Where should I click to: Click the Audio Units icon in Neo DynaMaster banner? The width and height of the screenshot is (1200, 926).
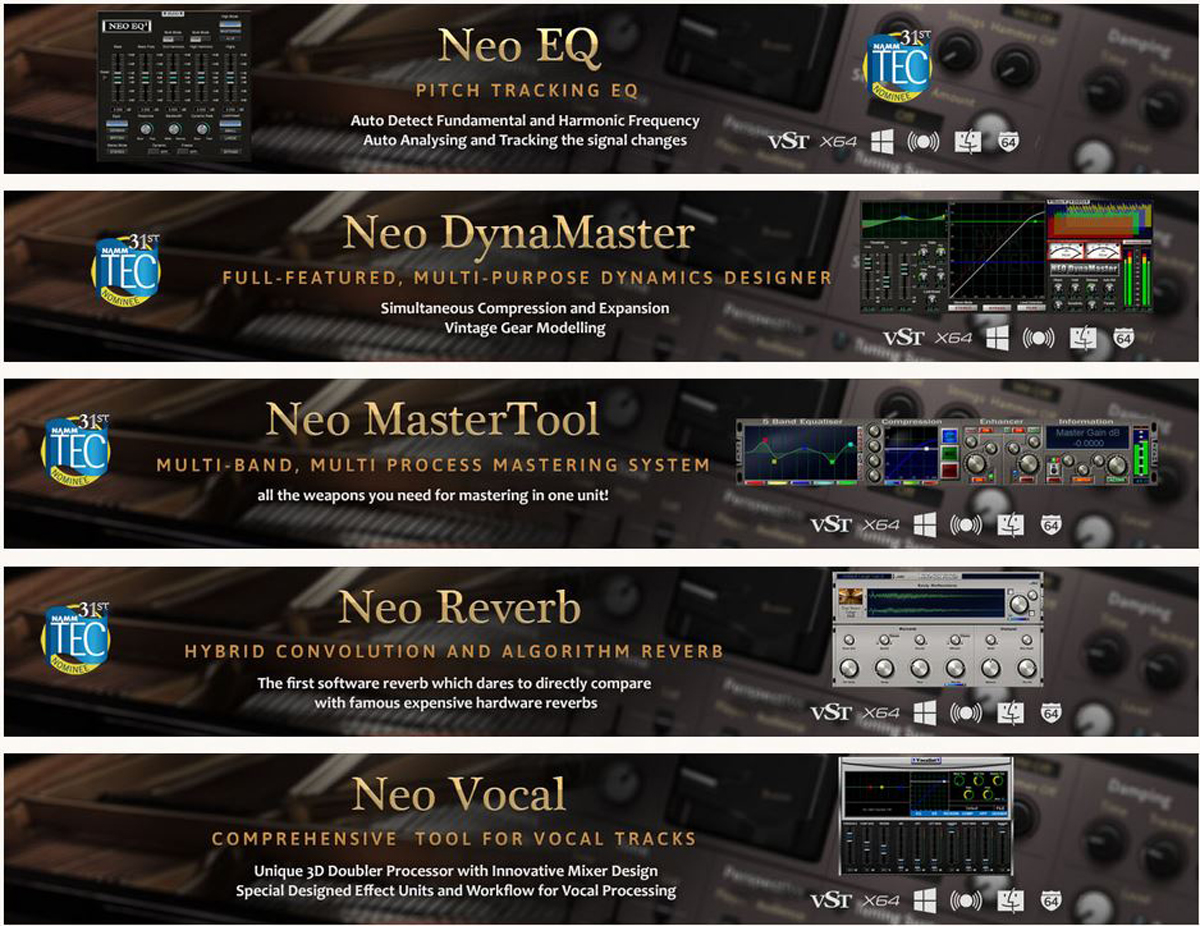tap(1040, 338)
